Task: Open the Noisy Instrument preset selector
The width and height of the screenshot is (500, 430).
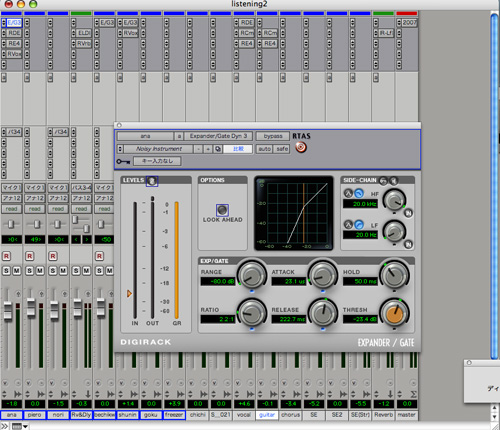Action: click(159, 149)
